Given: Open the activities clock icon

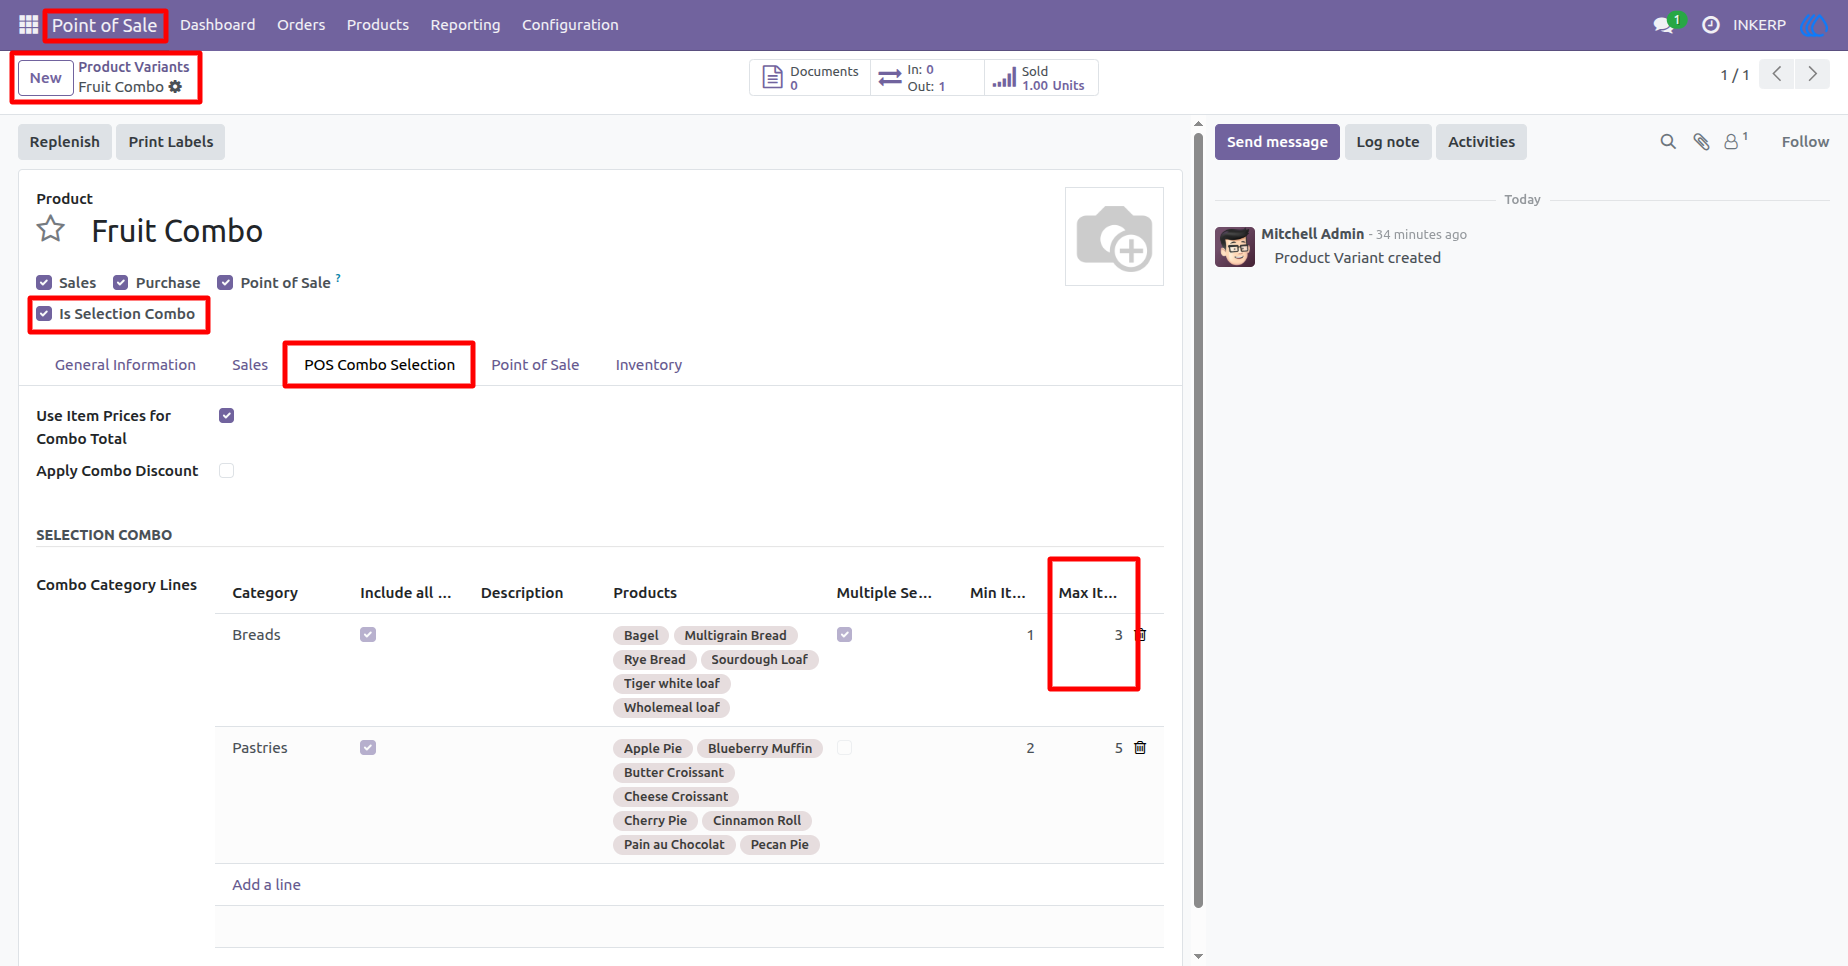Looking at the screenshot, I should (1711, 24).
